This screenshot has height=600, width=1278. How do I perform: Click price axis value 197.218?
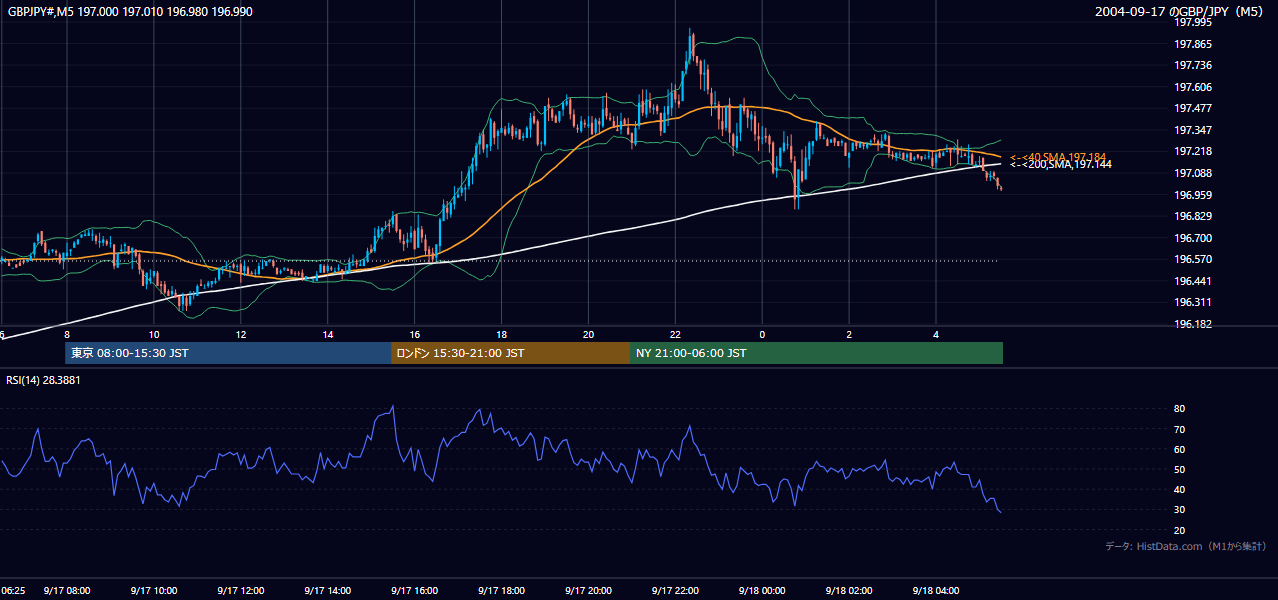click(x=1194, y=151)
